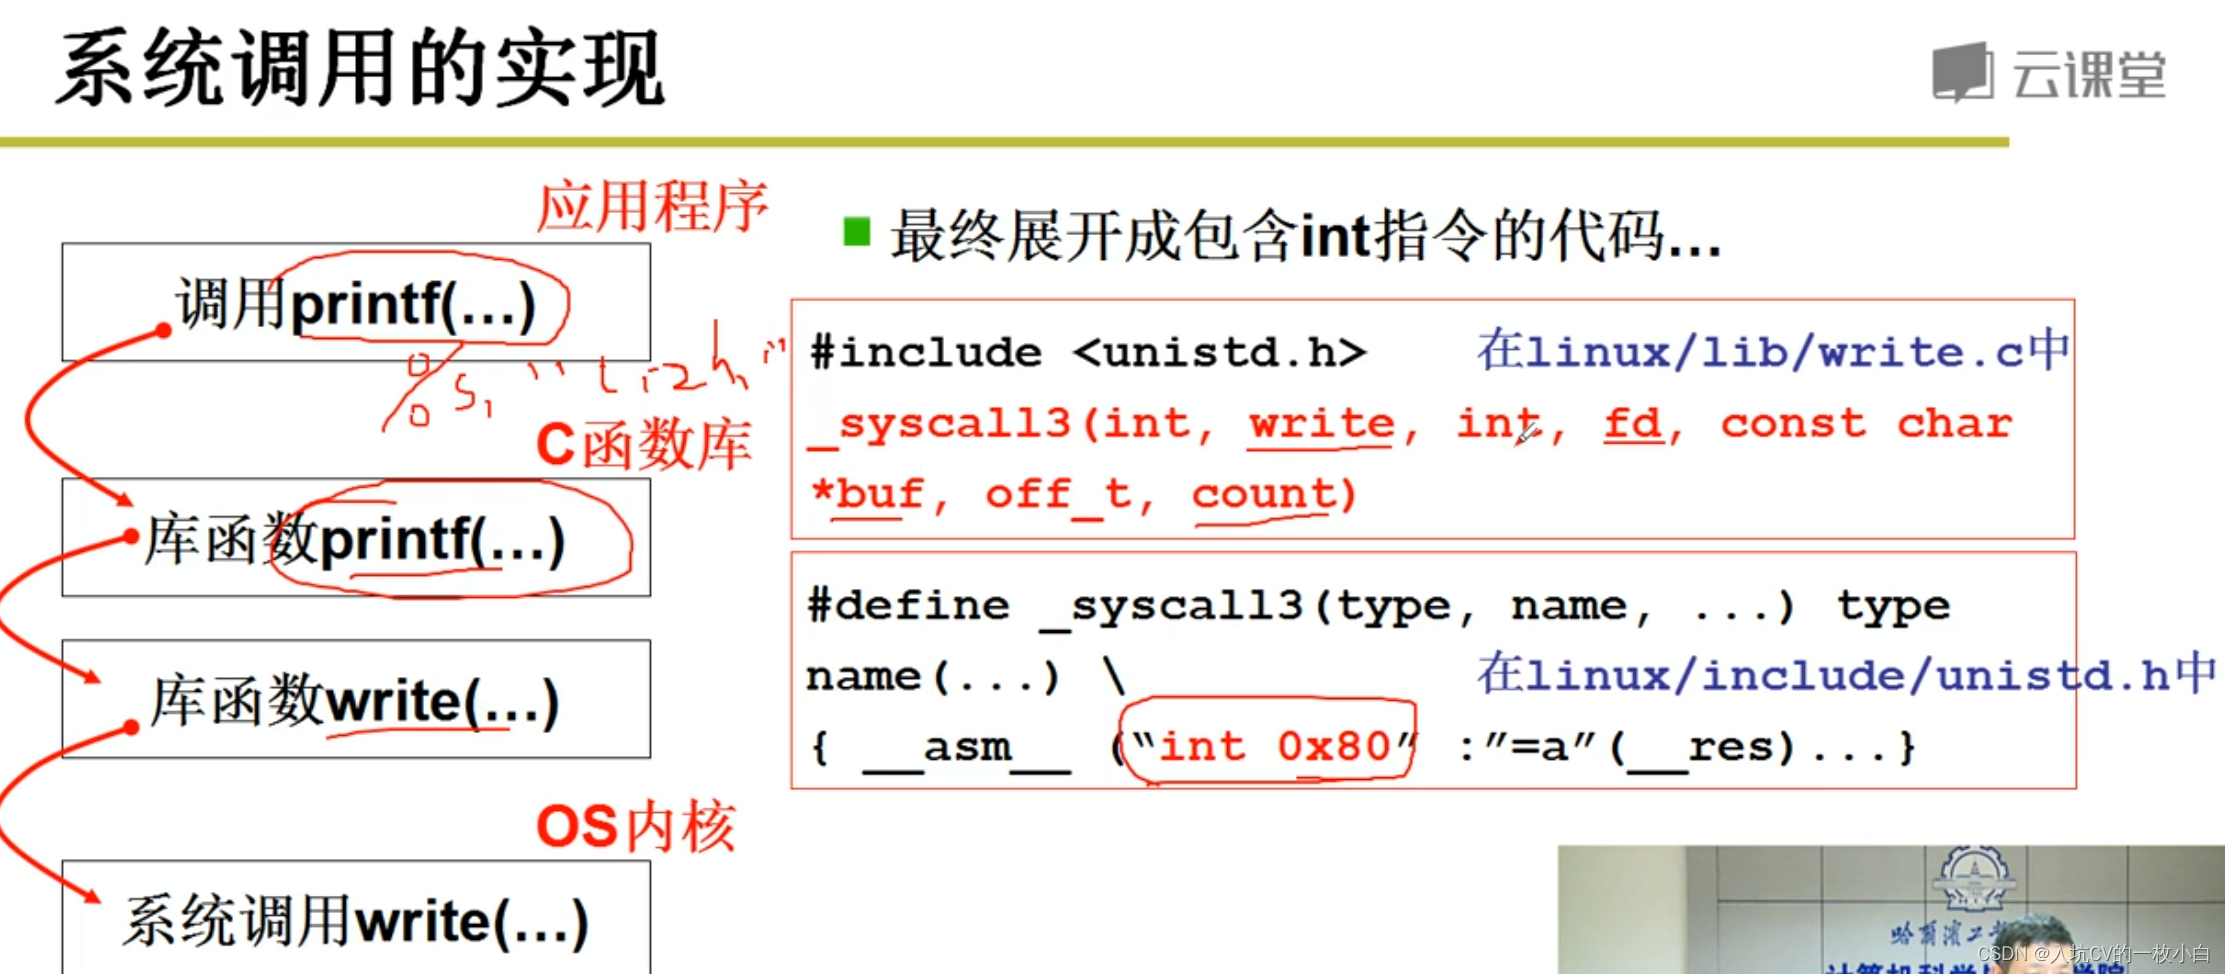Image resolution: width=2225 pixels, height=974 pixels.
Task: Click the words const char
Action: tap(1866, 424)
